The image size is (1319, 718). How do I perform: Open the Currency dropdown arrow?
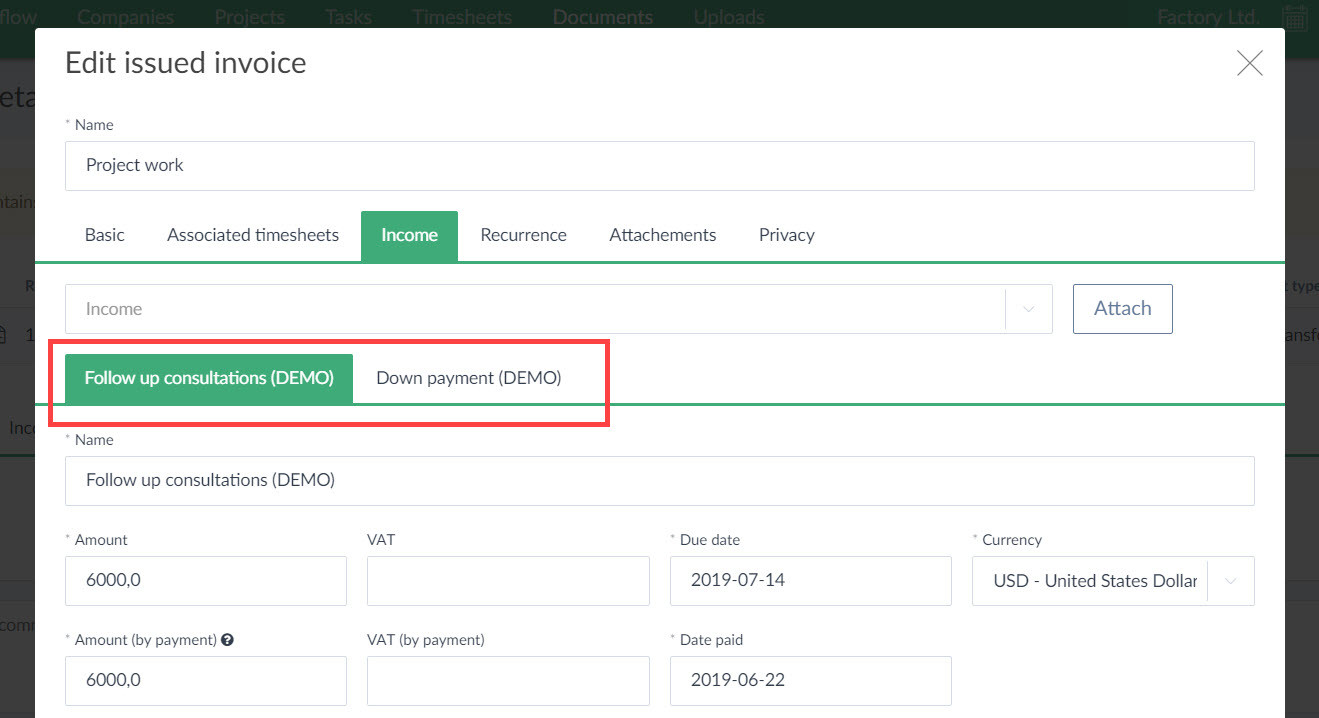pos(1230,581)
